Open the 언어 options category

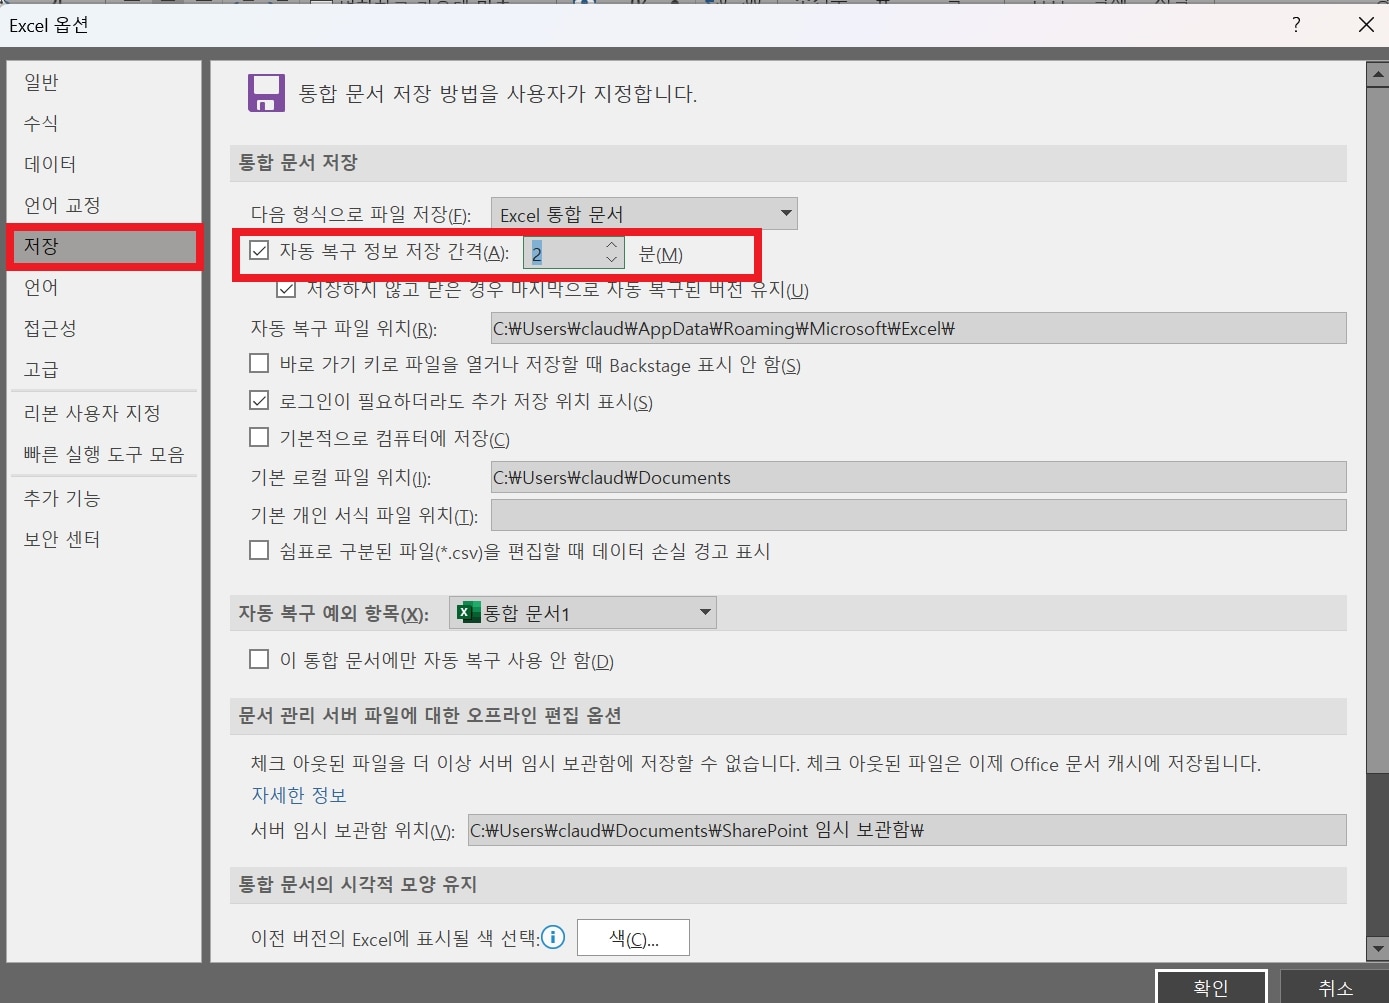click(x=41, y=287)
